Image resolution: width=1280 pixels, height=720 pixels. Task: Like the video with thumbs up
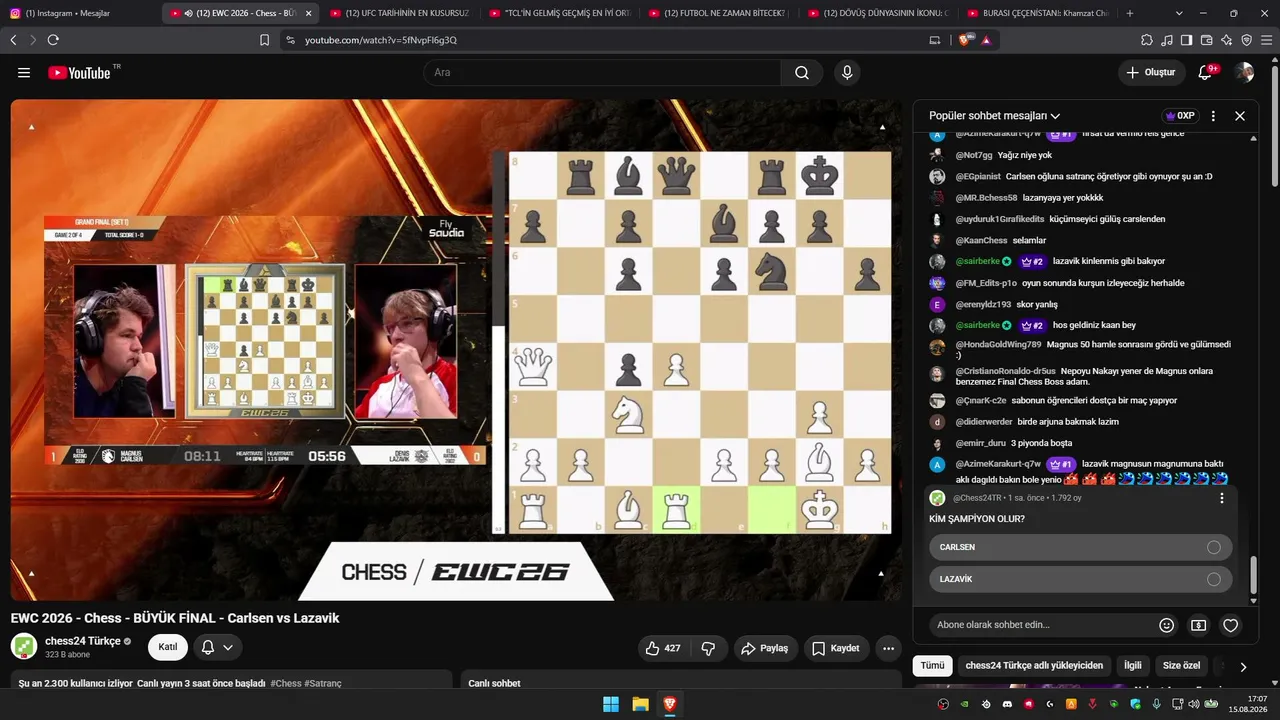[663, 648]
